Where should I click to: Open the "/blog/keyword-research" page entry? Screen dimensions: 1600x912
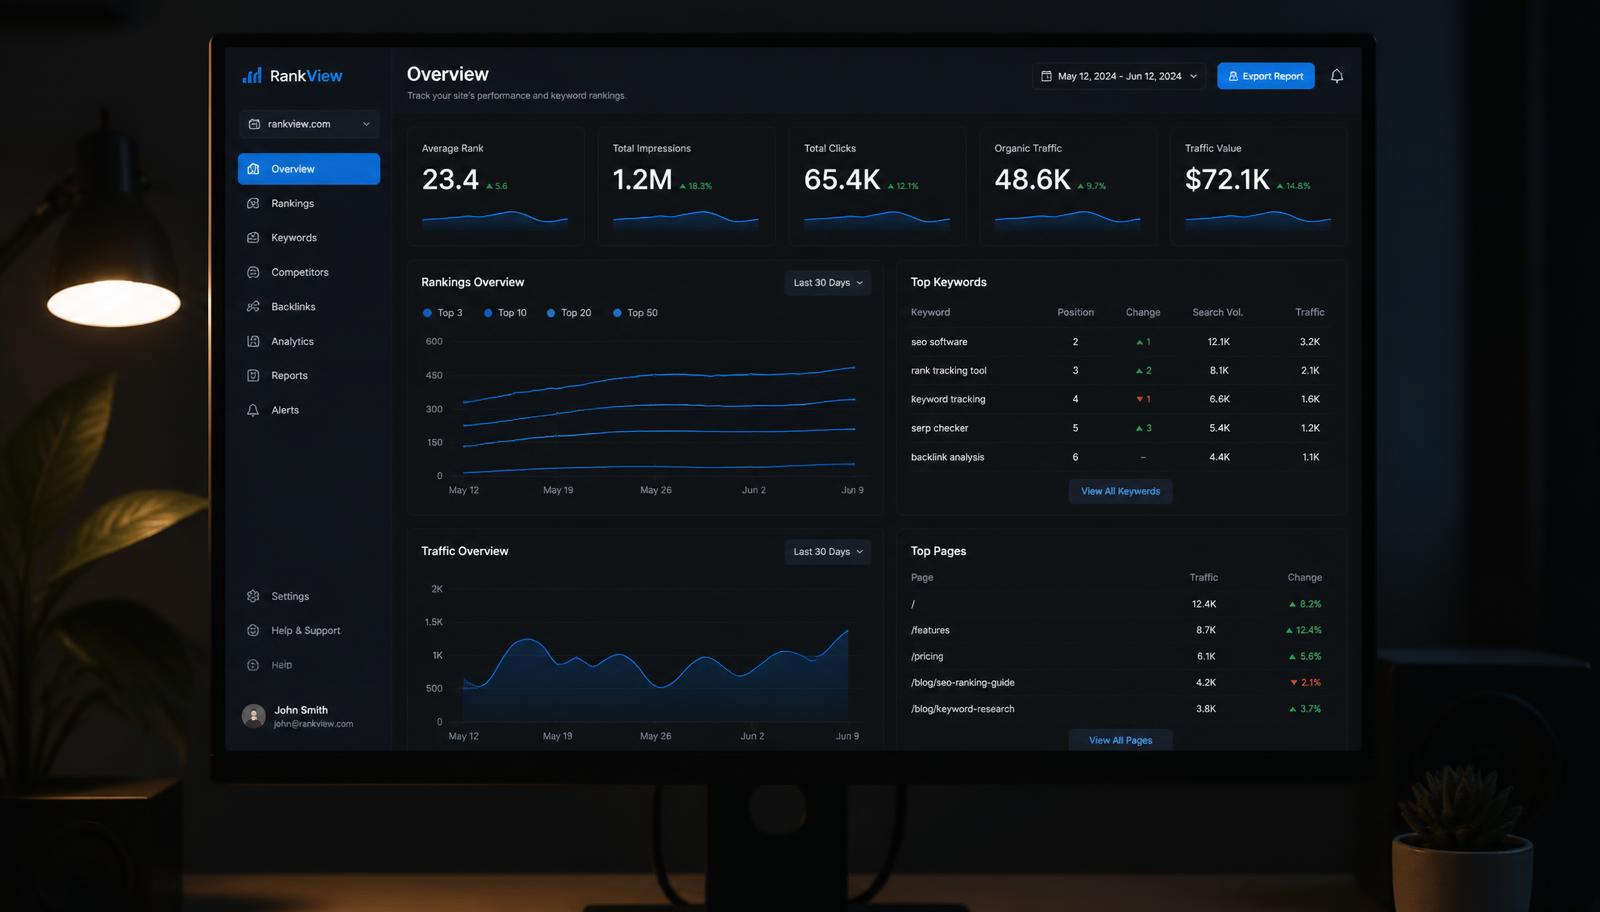click(962, 709)
